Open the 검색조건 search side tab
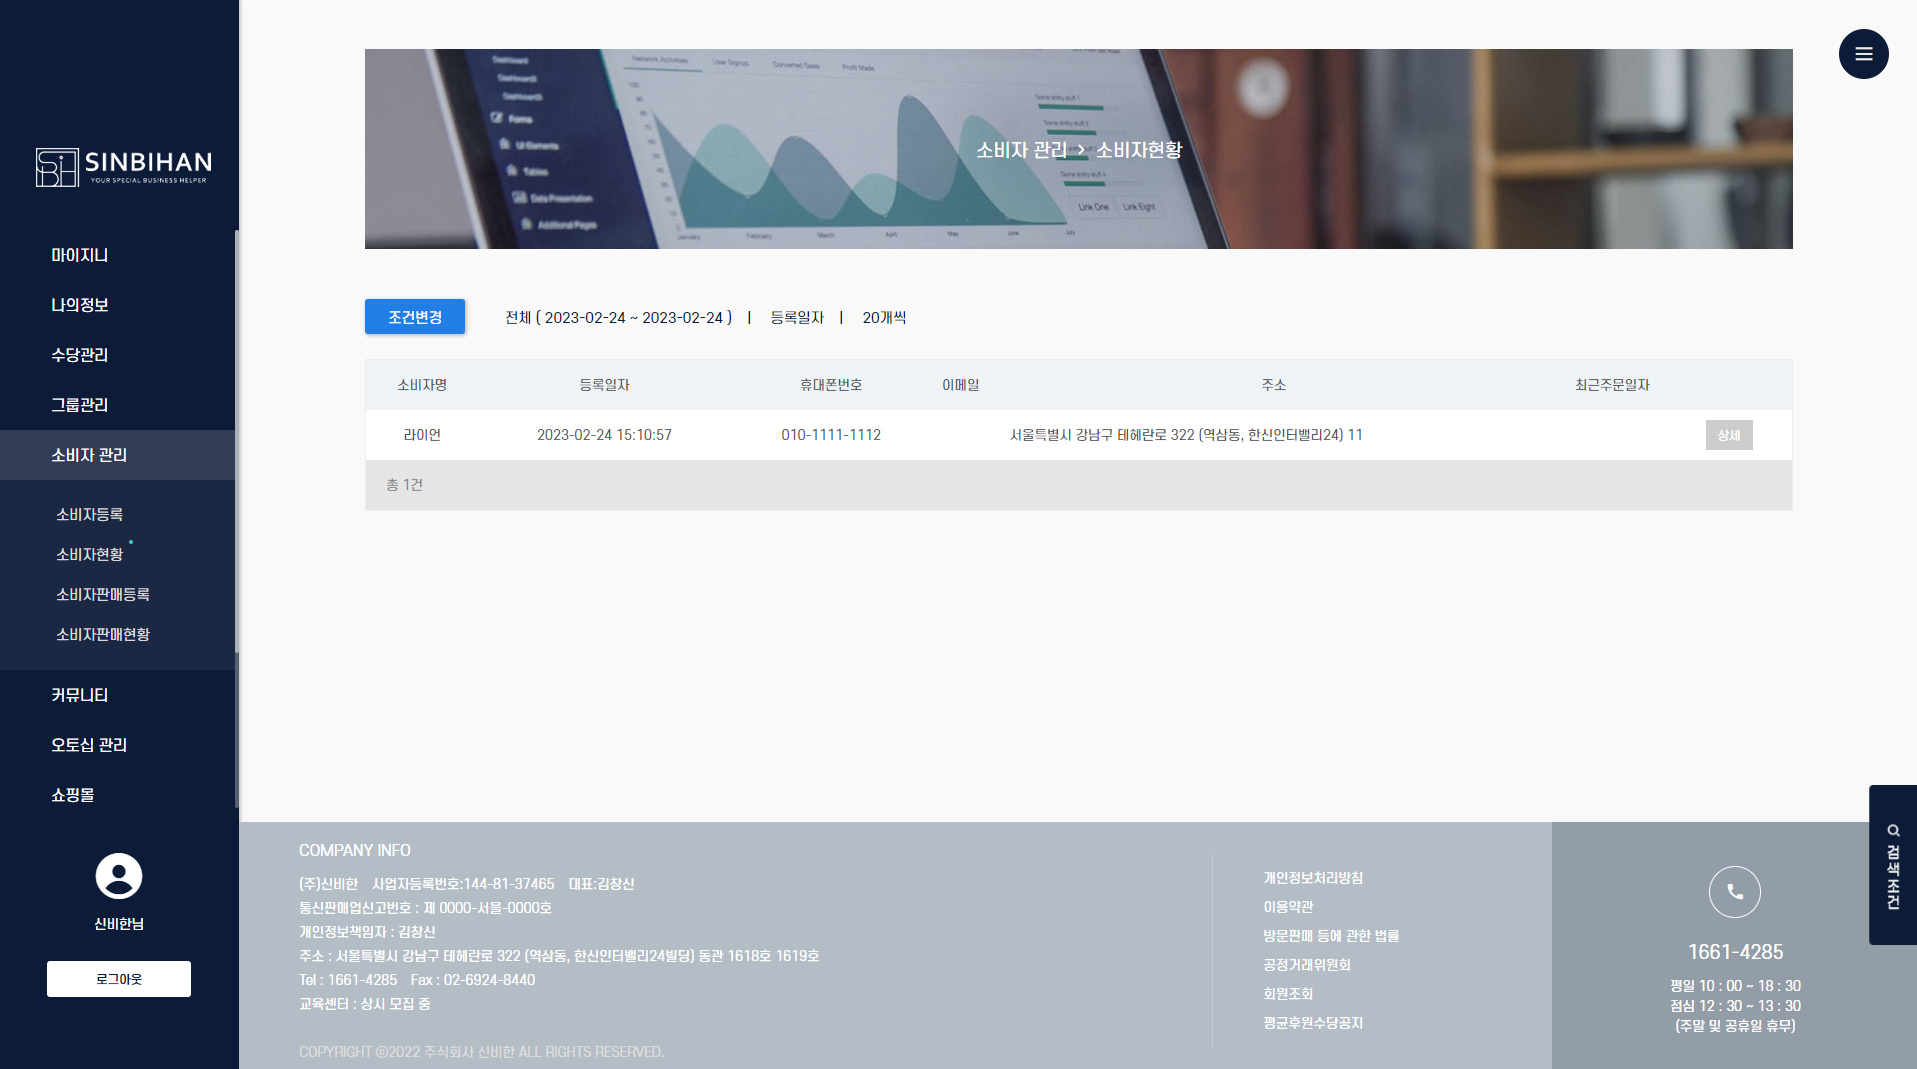 1892,865
